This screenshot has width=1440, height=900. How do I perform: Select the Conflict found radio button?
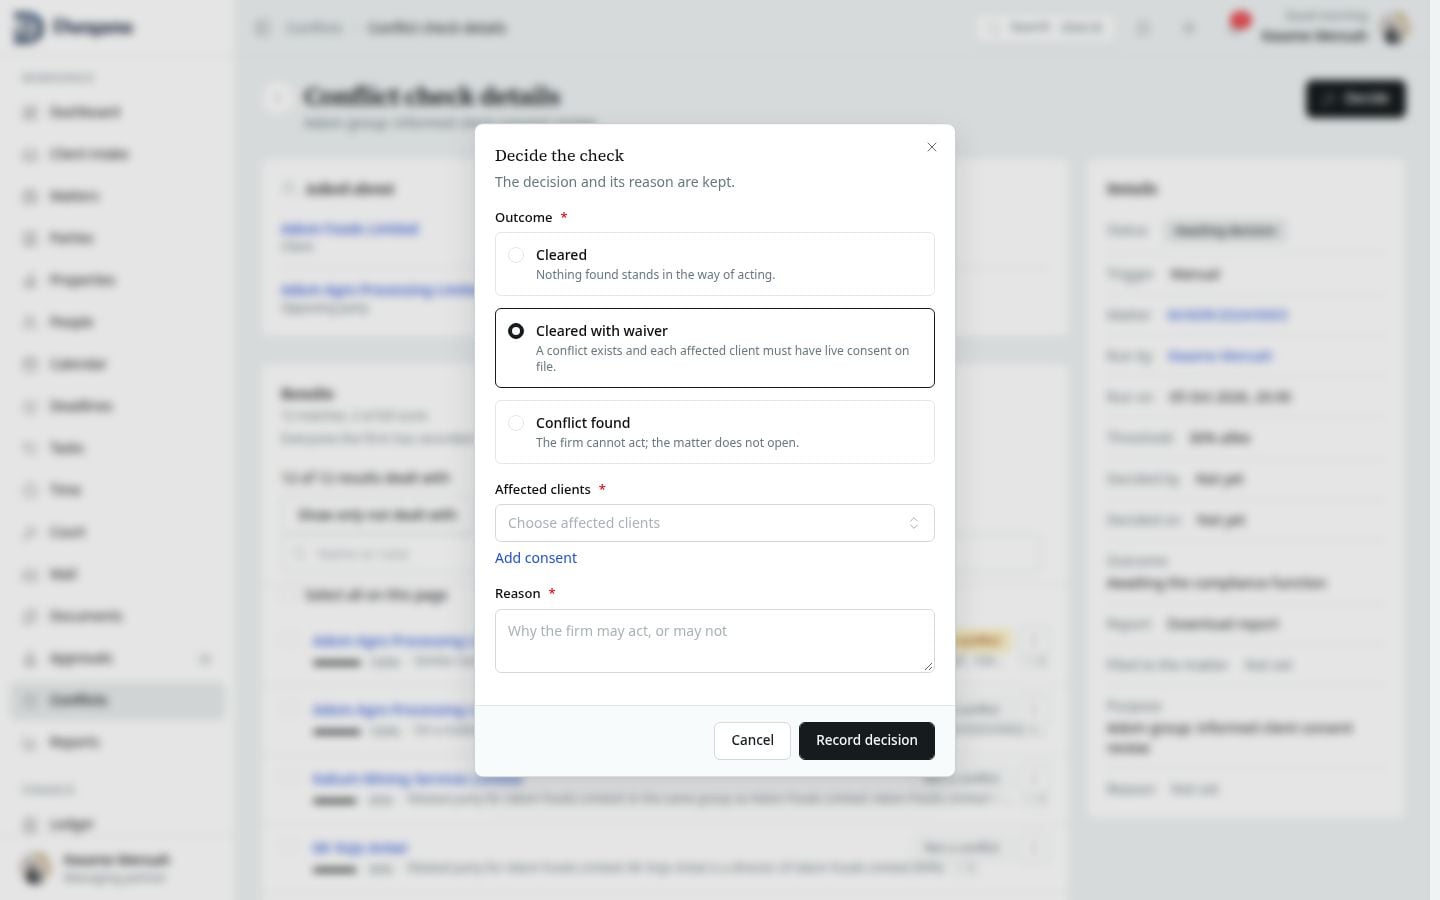pyautogui.click(x=516, y=423)
